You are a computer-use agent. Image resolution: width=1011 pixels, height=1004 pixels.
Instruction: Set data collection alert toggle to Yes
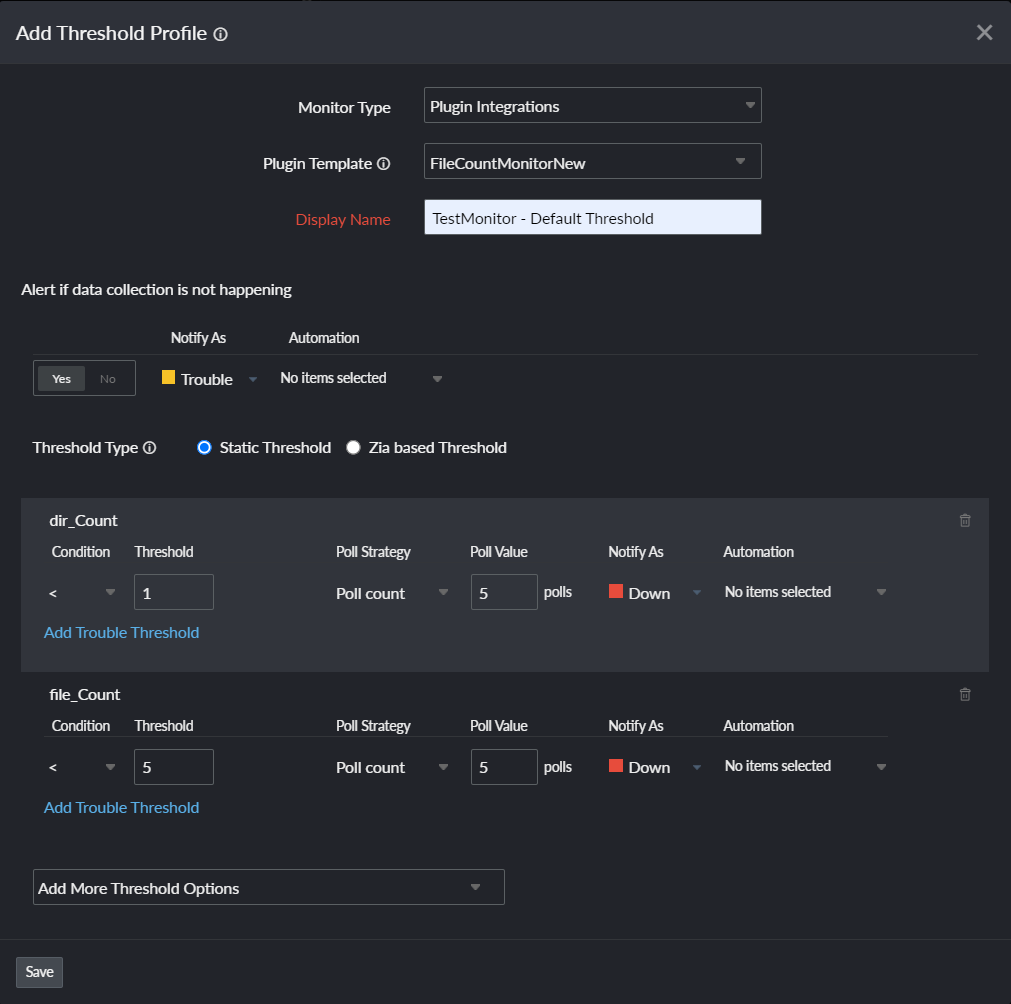pyautogui.click(x=62, y=379)
